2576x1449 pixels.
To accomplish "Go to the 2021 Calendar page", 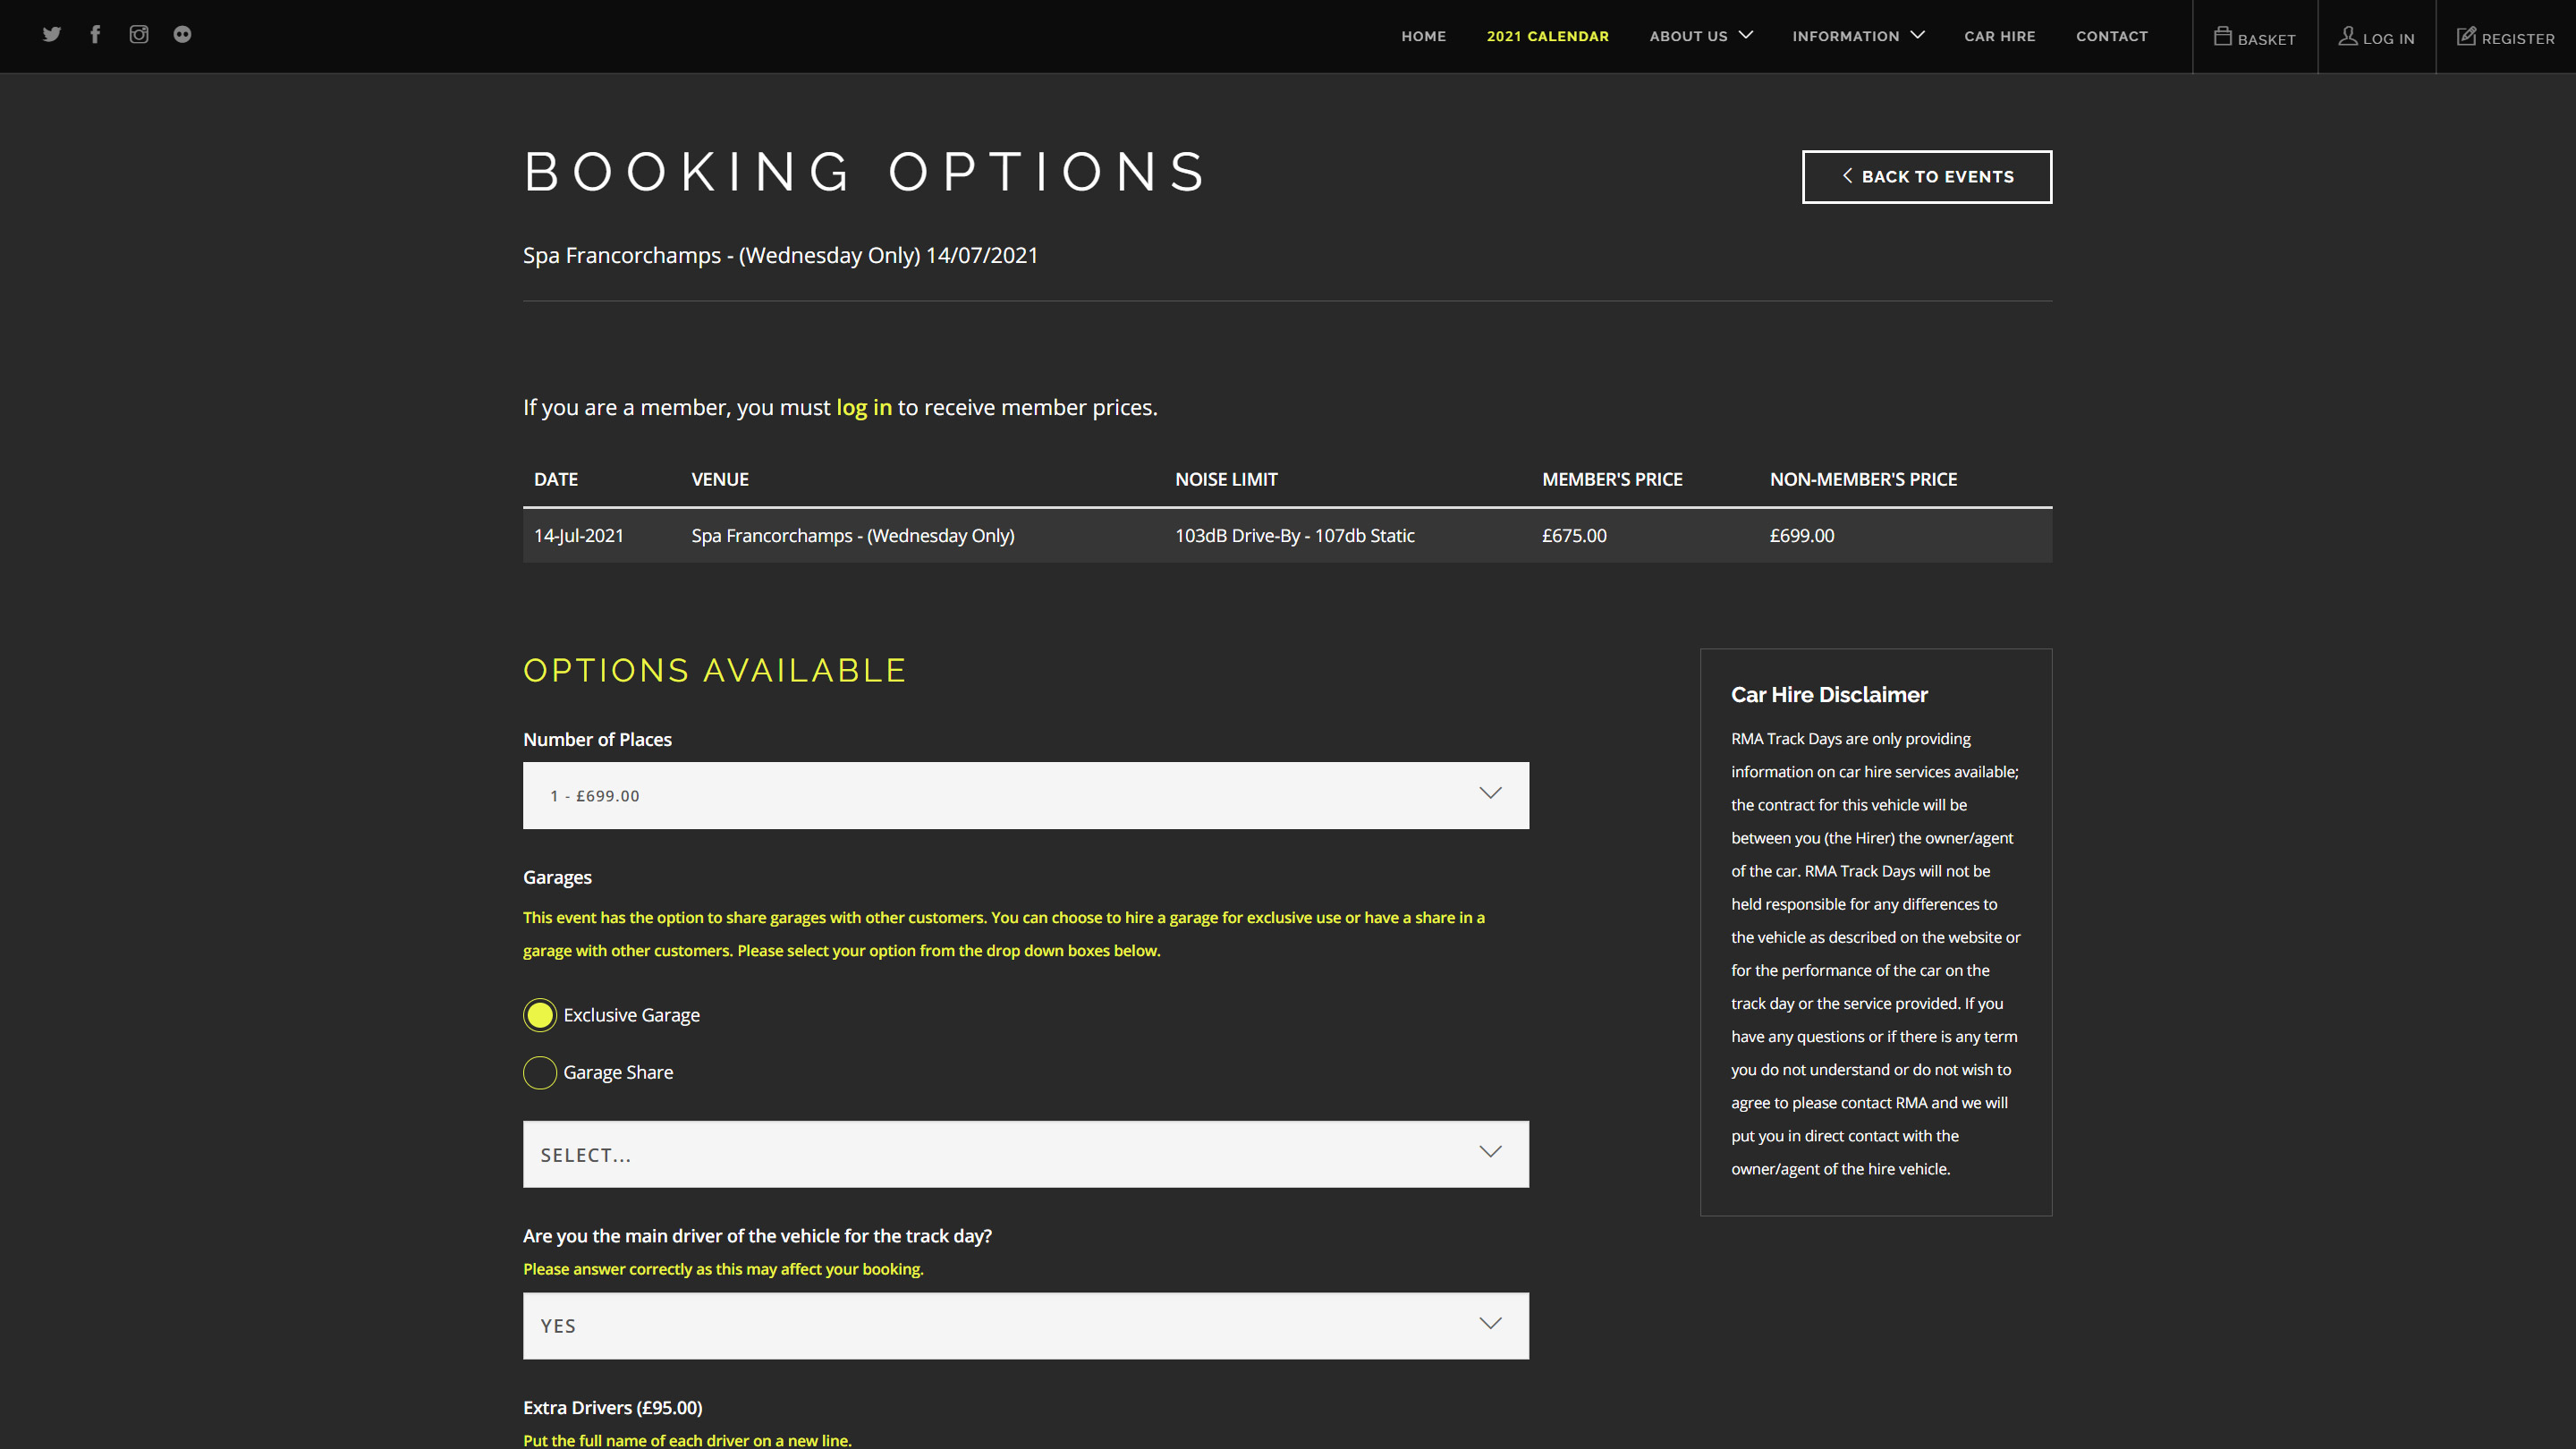I will [x=1547, y=36].
